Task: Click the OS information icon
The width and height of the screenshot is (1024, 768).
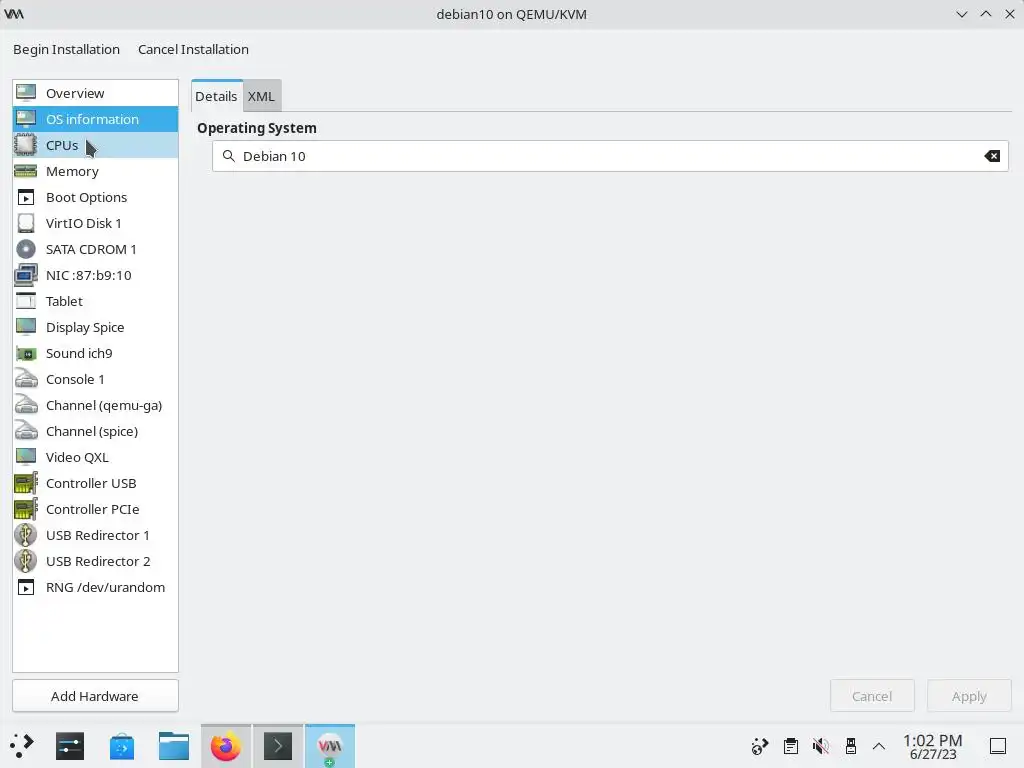Action: [x=26, y=119]
